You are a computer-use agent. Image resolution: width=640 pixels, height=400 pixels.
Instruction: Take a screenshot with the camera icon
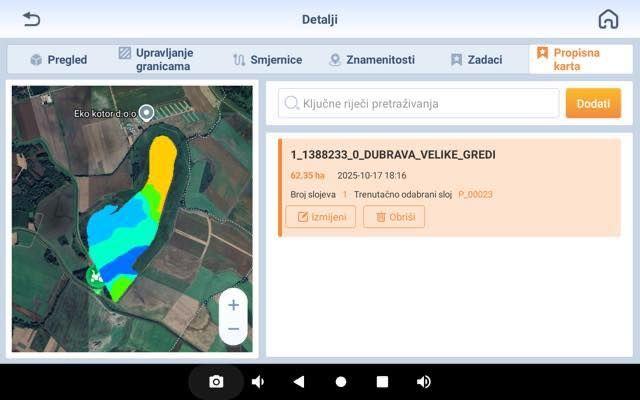[216, 382]
